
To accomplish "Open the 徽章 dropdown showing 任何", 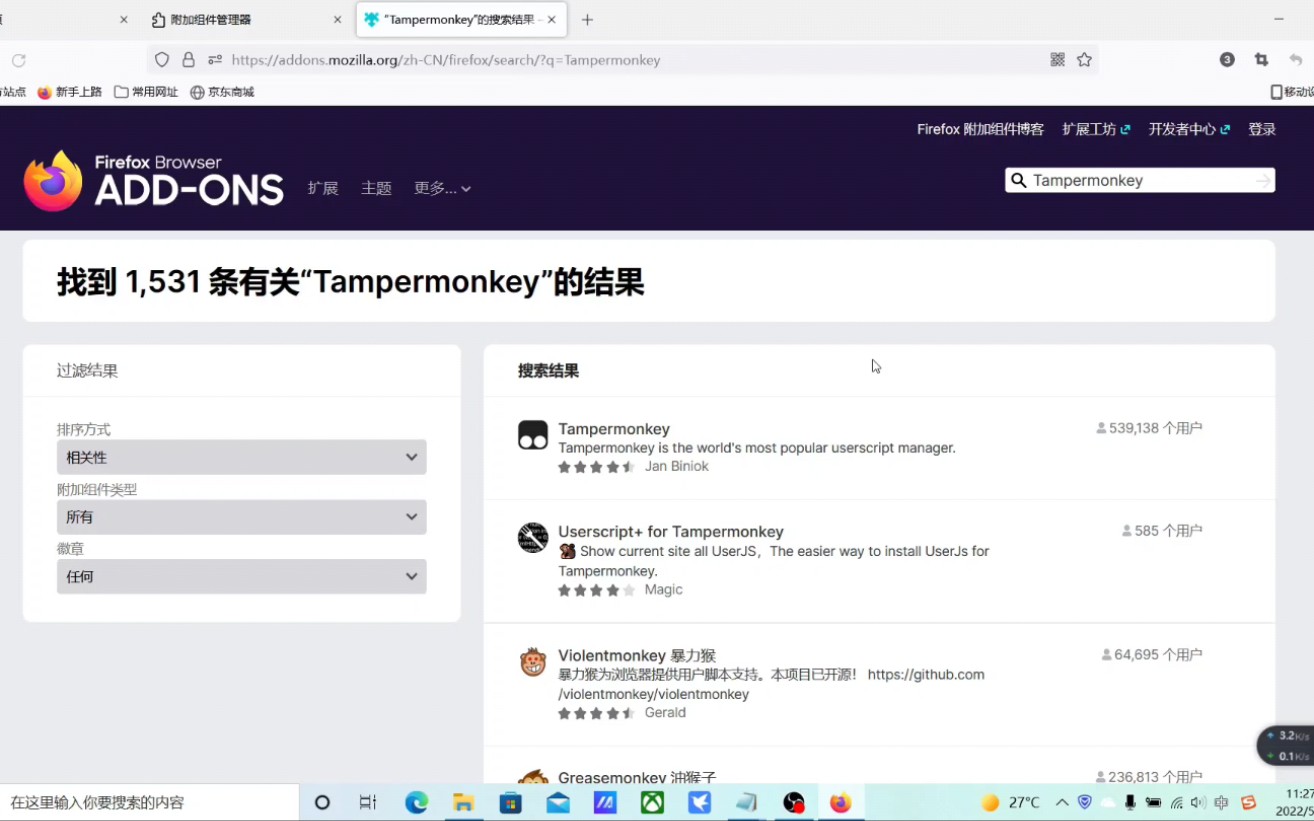I will point(241,576).
